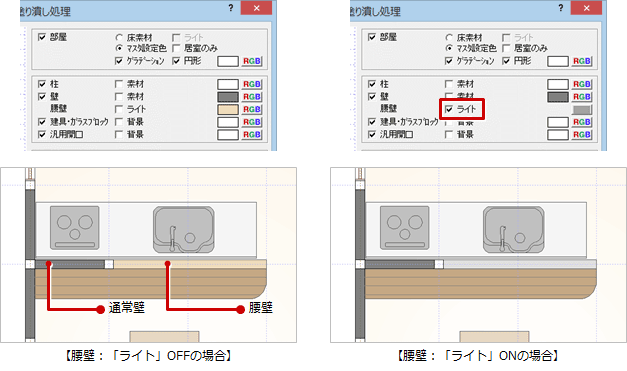627x371 pixels.
Task: Select マス別設定色 radio button in right dialog
Action: pos(449,48)
